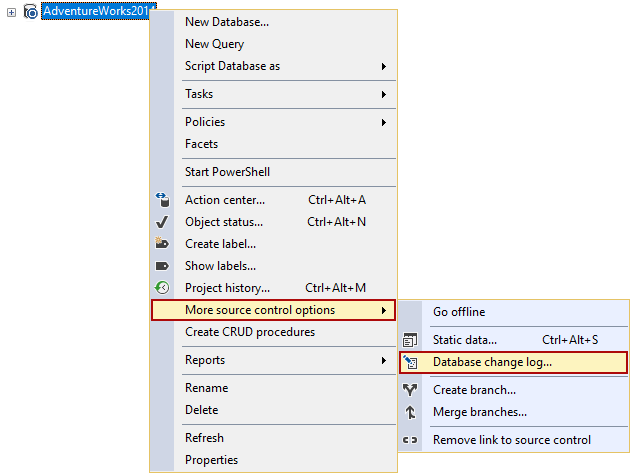Click the Database change log icon
This screenshot has width=630, height=473.
coord(410,362)
